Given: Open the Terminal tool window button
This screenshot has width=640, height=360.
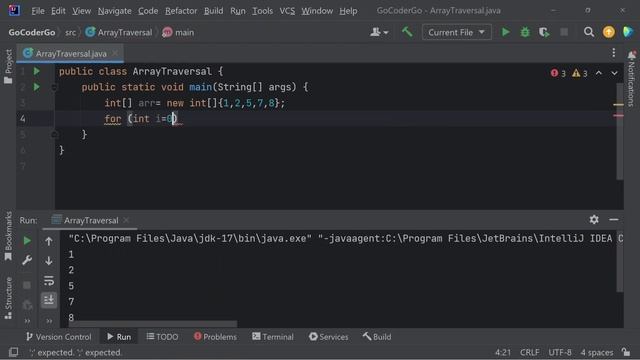Looking at the screenshot, I should [273, 337].
